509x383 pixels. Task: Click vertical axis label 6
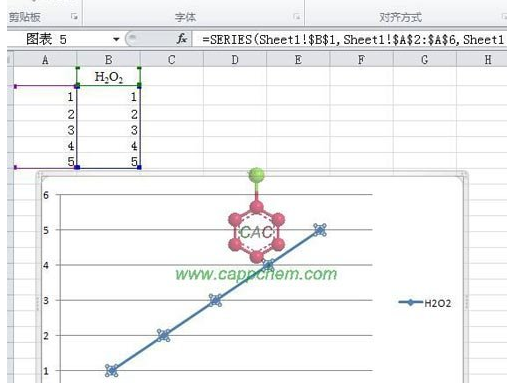click(46, 195)
